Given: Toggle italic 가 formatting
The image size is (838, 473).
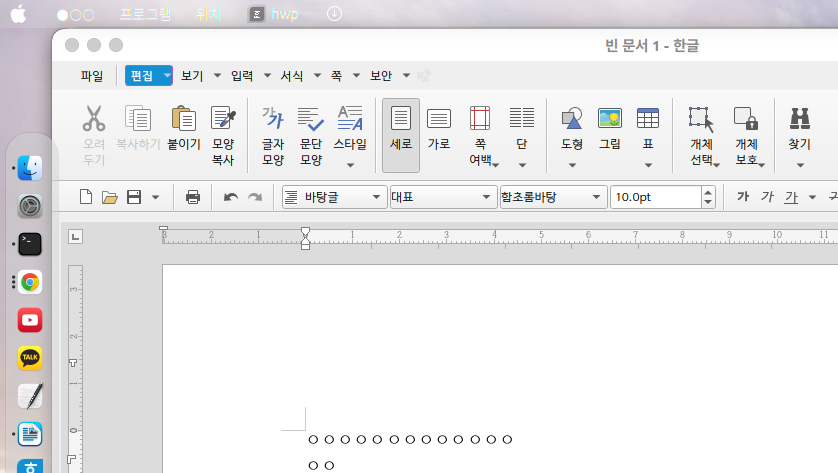Looking at the screenshot, I should (767, 197).
